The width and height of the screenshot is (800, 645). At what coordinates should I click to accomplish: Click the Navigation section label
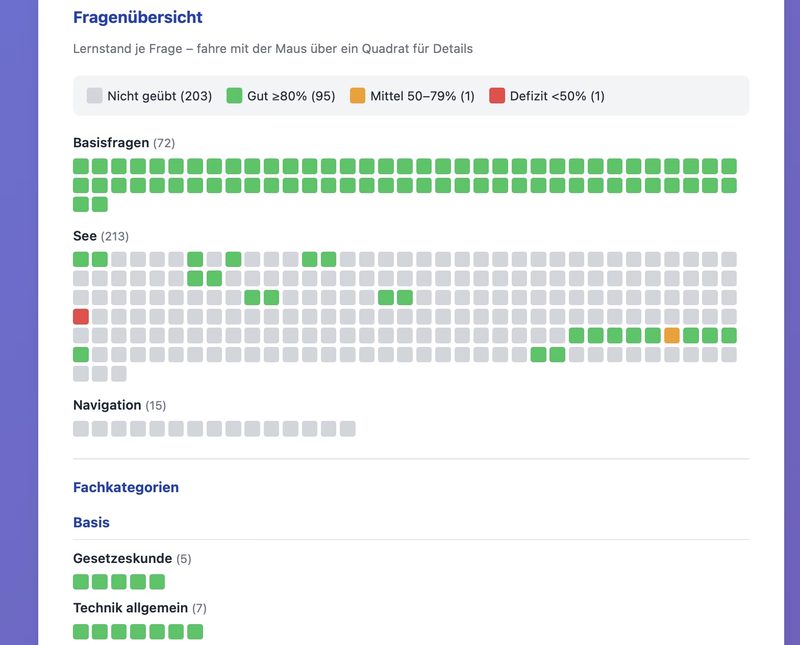pos(107,405)
